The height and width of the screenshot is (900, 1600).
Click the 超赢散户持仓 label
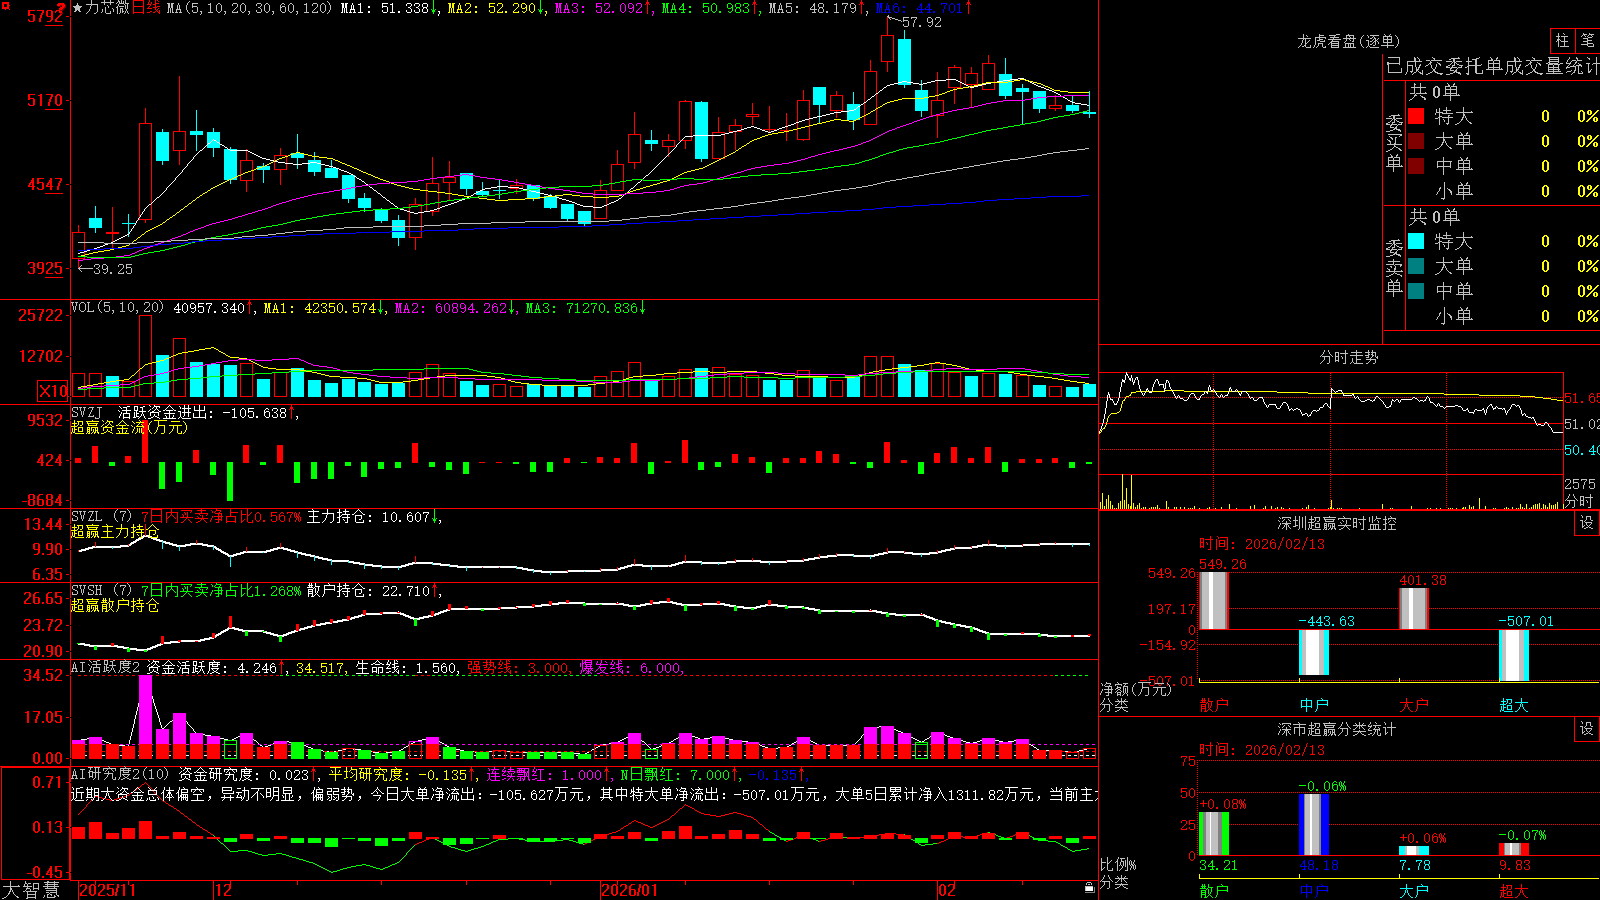coord(115,605)
